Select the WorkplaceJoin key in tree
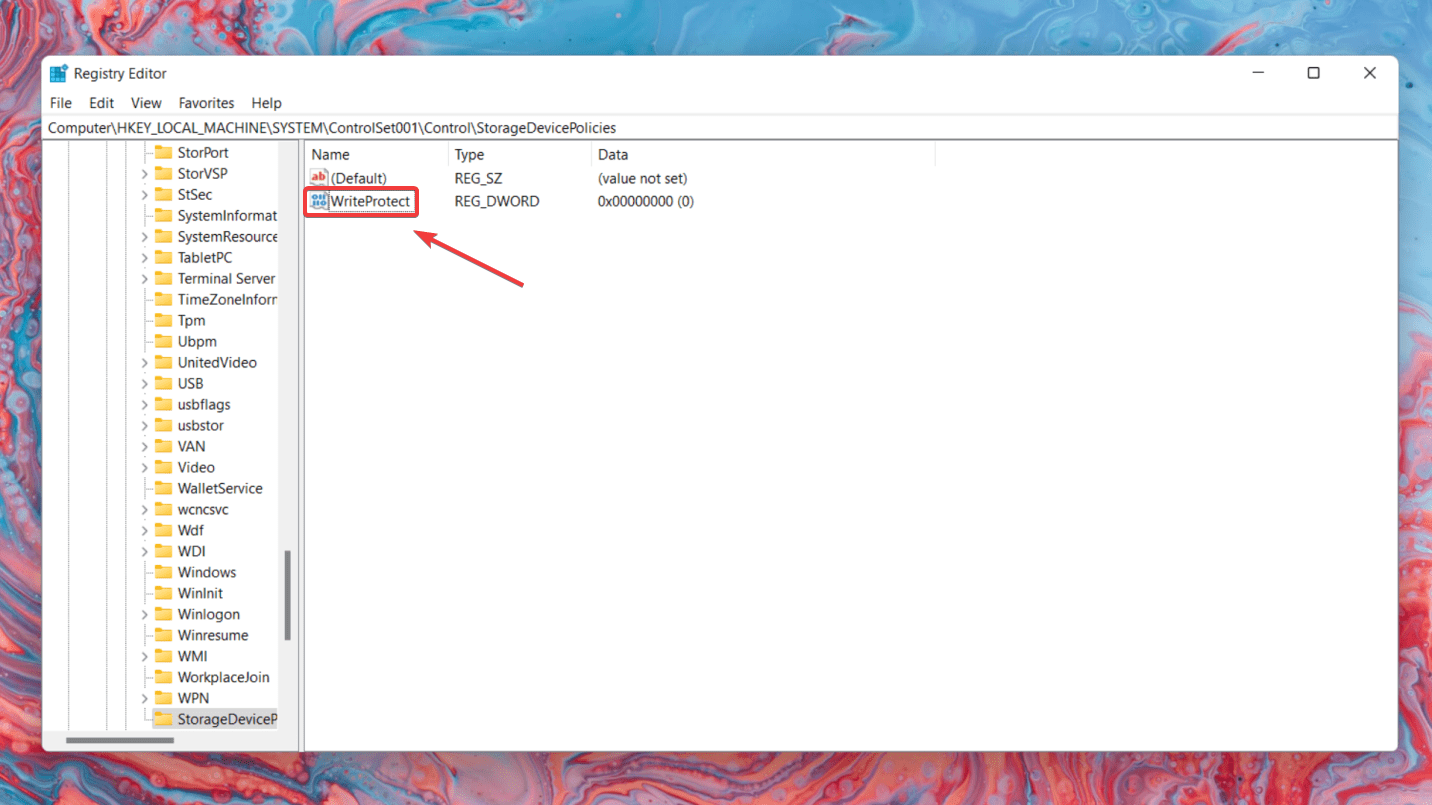This screenshot has height=805, width=1432. point(224,677)
